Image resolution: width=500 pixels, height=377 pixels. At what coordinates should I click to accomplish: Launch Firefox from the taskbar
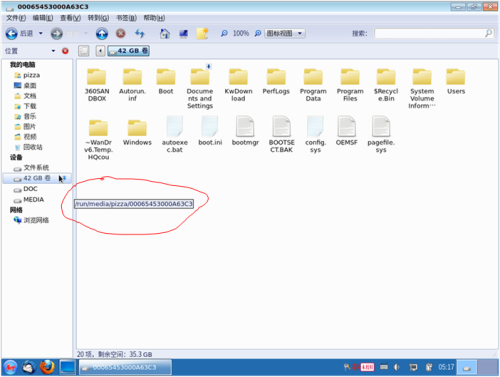(47, 367)
